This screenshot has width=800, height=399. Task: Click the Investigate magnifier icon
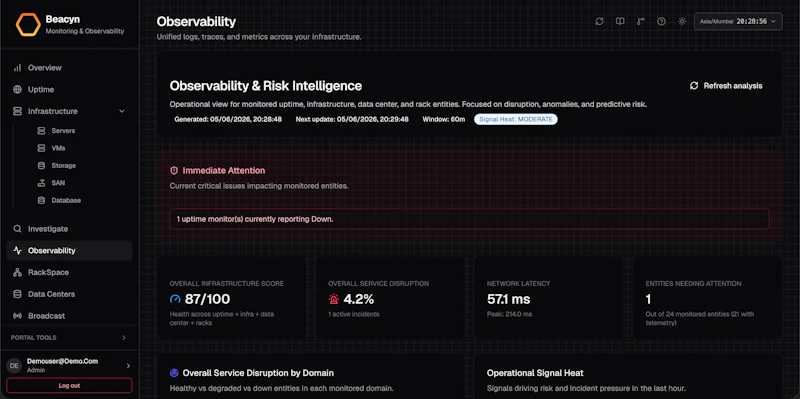click(x=17, y=229)
